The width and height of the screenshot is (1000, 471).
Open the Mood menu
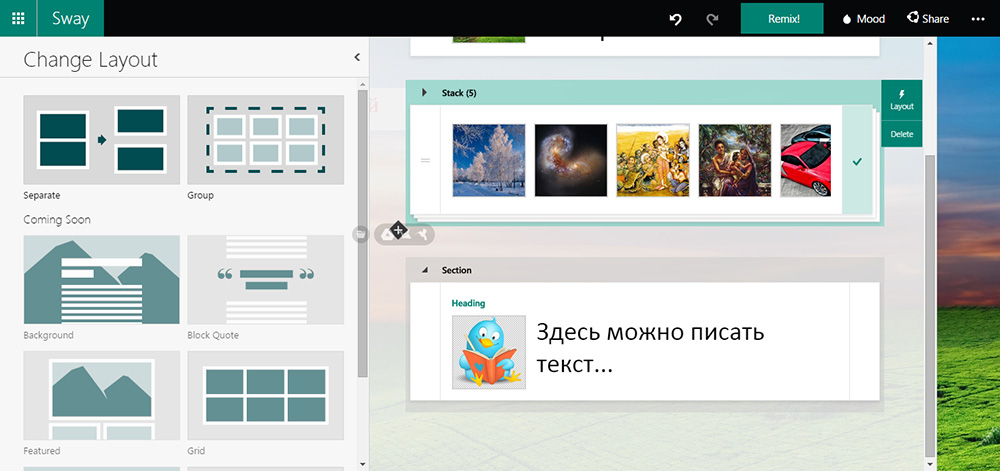[864, 19]
